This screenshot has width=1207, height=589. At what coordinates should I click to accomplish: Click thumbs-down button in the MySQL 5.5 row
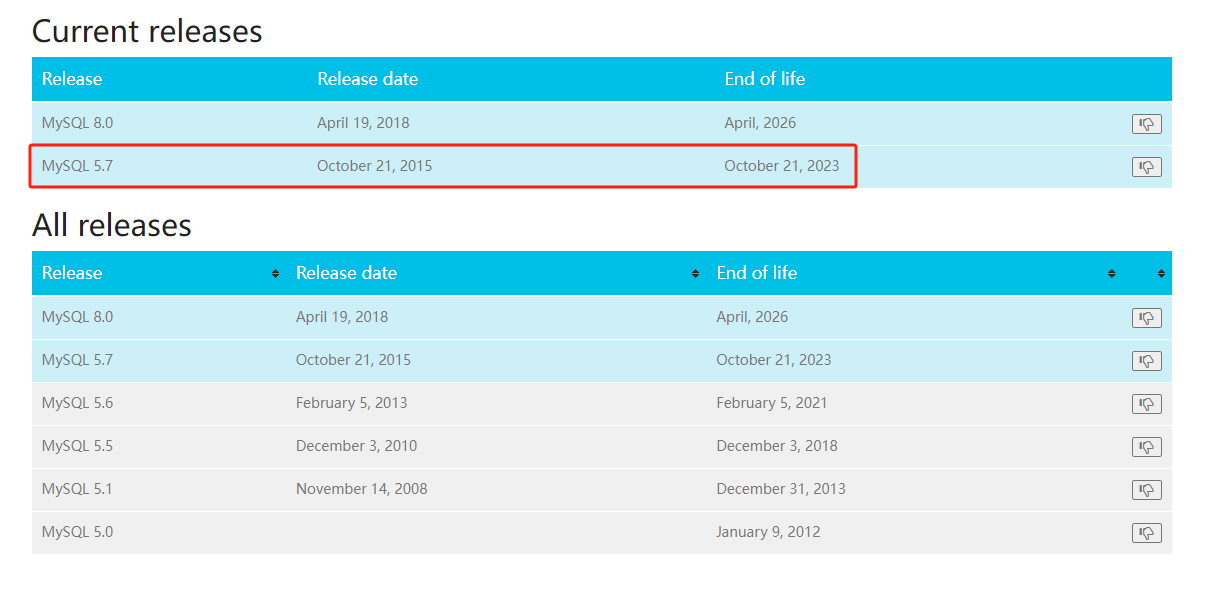pyautogui.click(x=1146, y=447)
